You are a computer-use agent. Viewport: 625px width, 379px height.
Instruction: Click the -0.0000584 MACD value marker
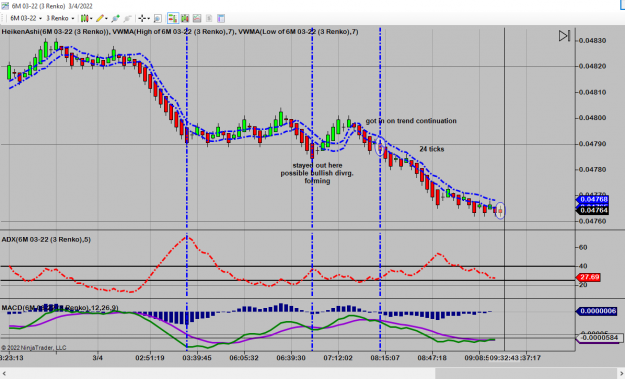click(599, 338)
